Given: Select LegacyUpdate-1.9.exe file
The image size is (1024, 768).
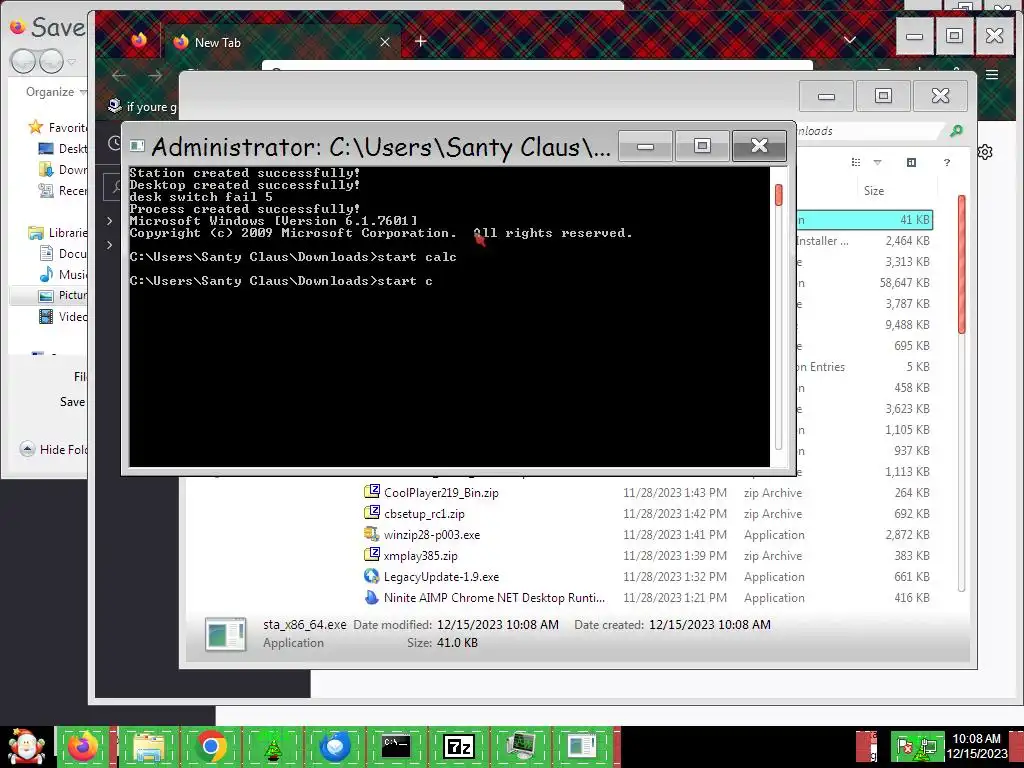Looking at the screenshot, I should (441, 577).
